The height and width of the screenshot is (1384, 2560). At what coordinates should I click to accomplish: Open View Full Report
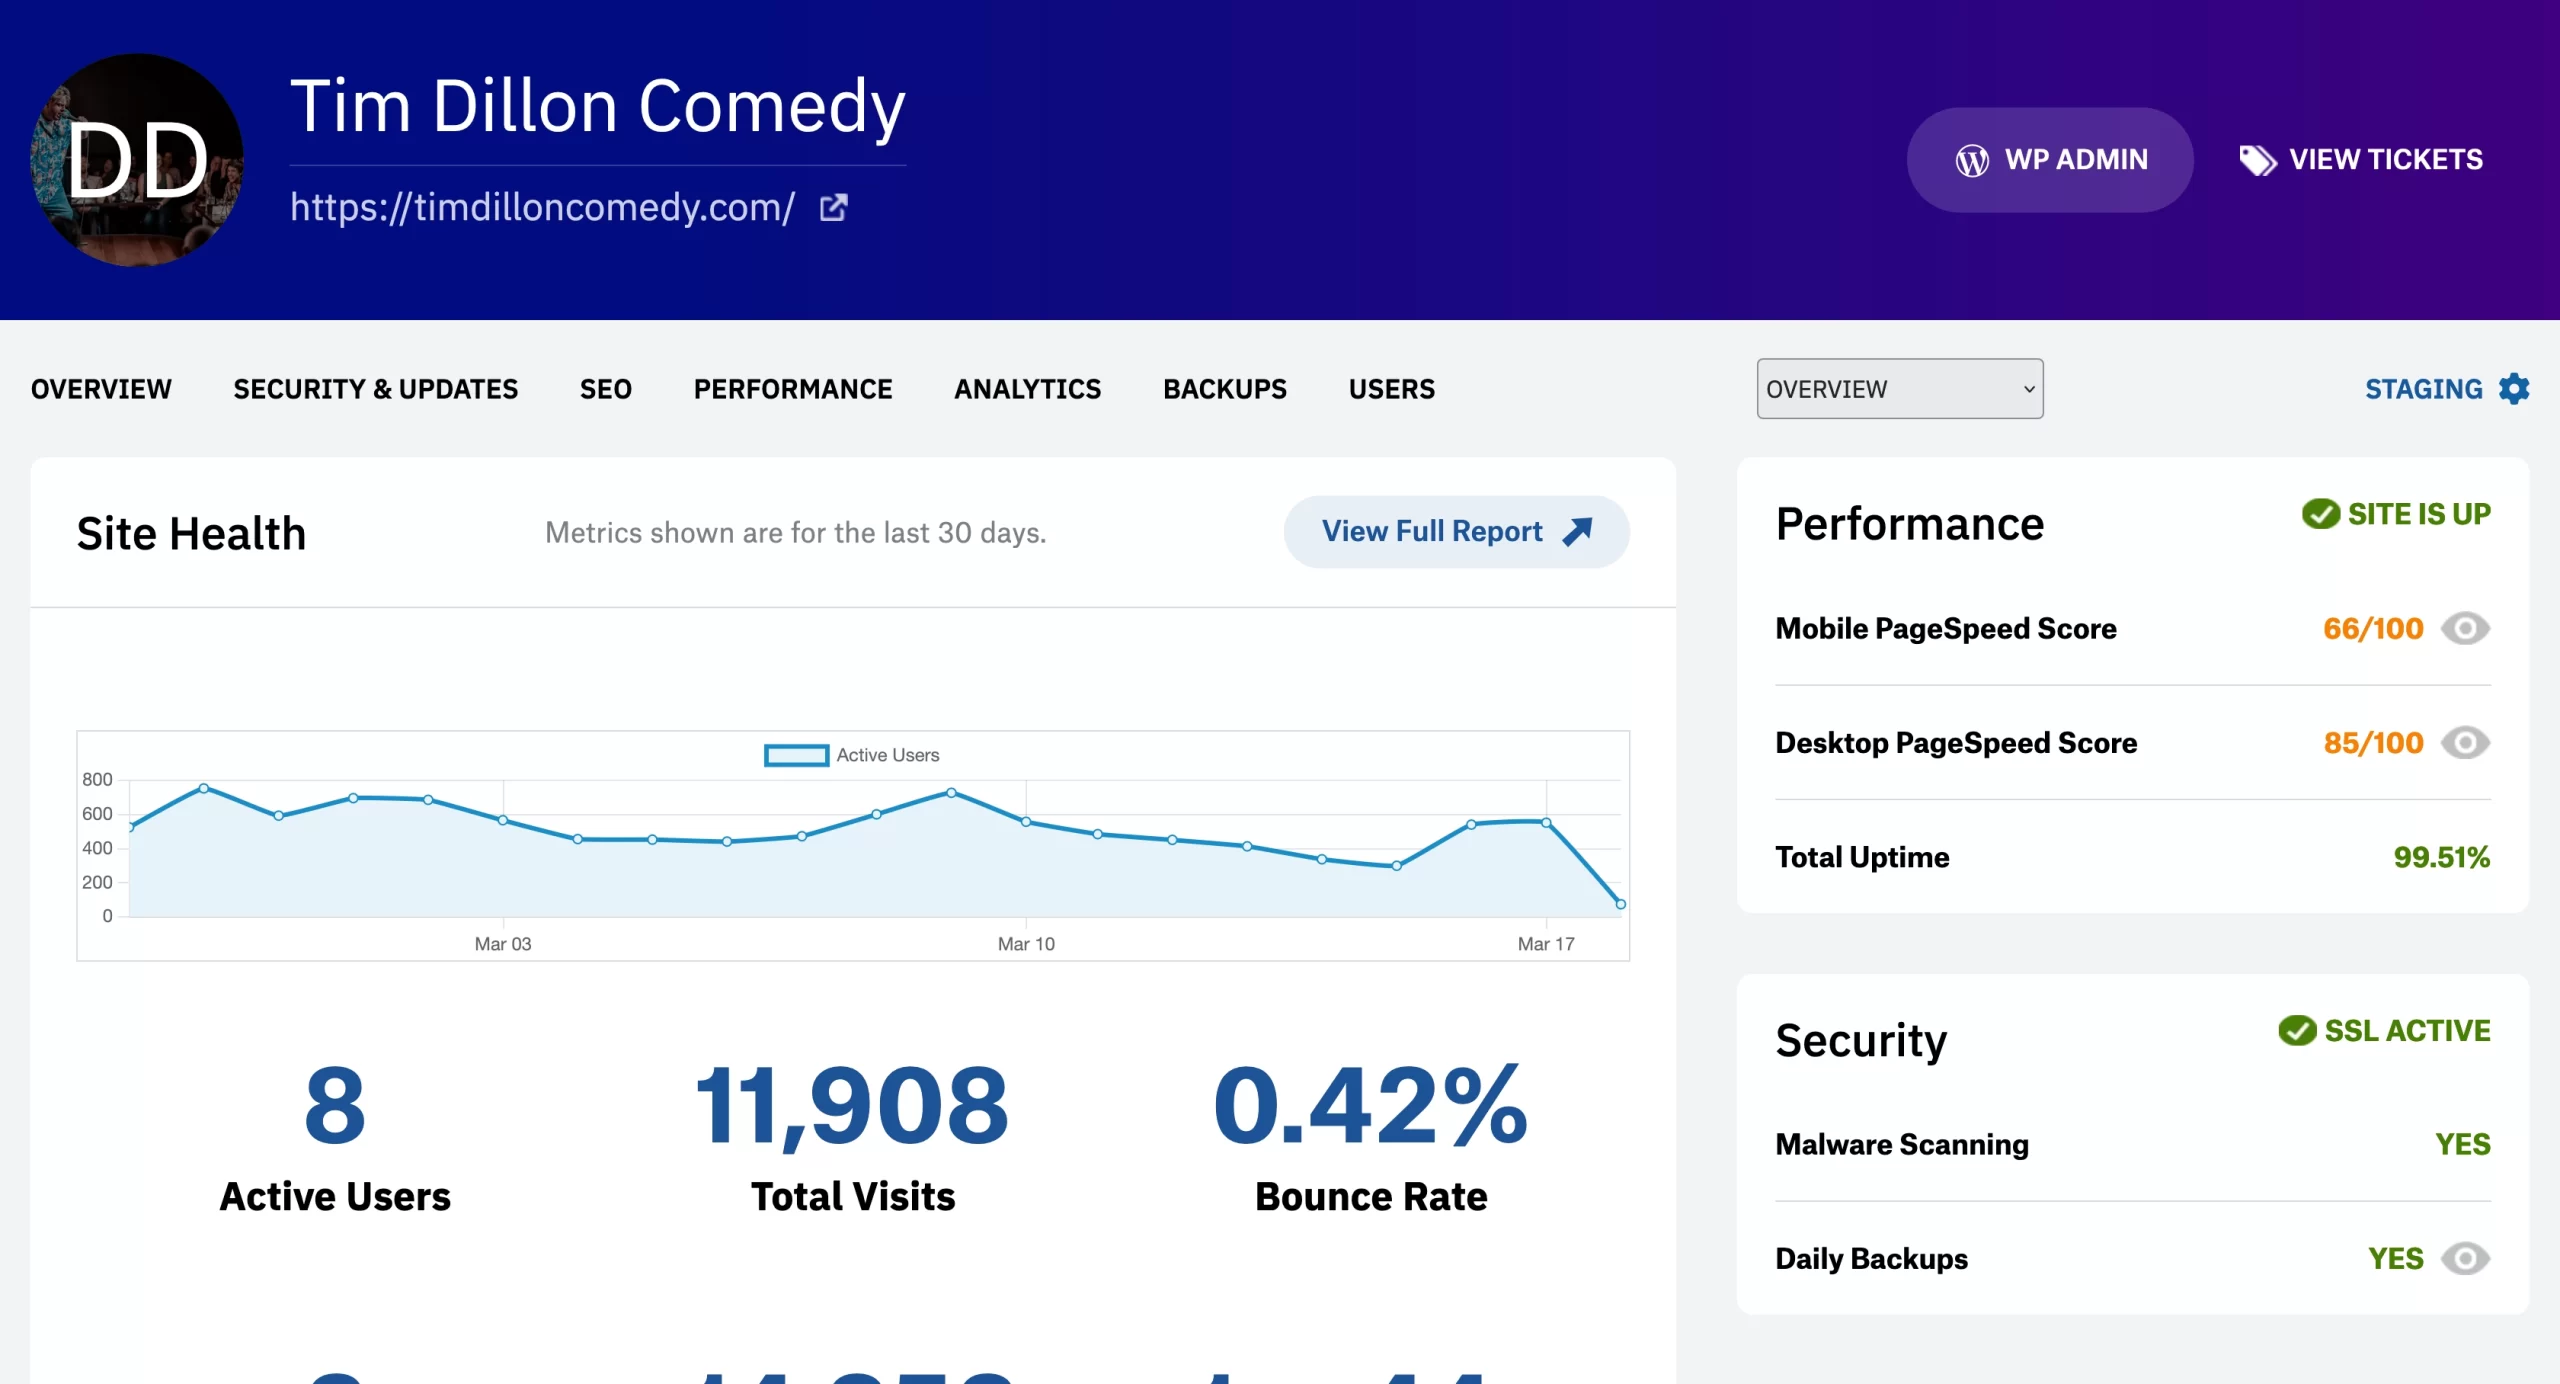click(1457, 532)
